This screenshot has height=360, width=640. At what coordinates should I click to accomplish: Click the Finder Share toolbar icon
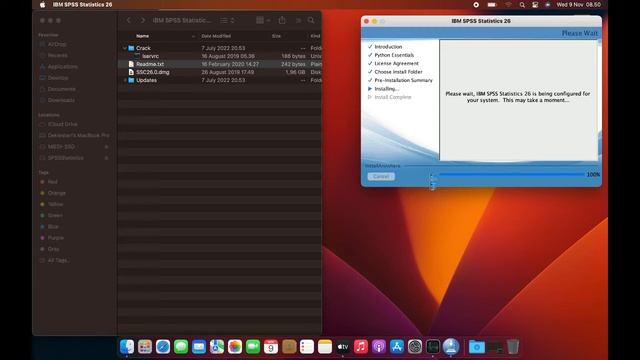[282, 20]
